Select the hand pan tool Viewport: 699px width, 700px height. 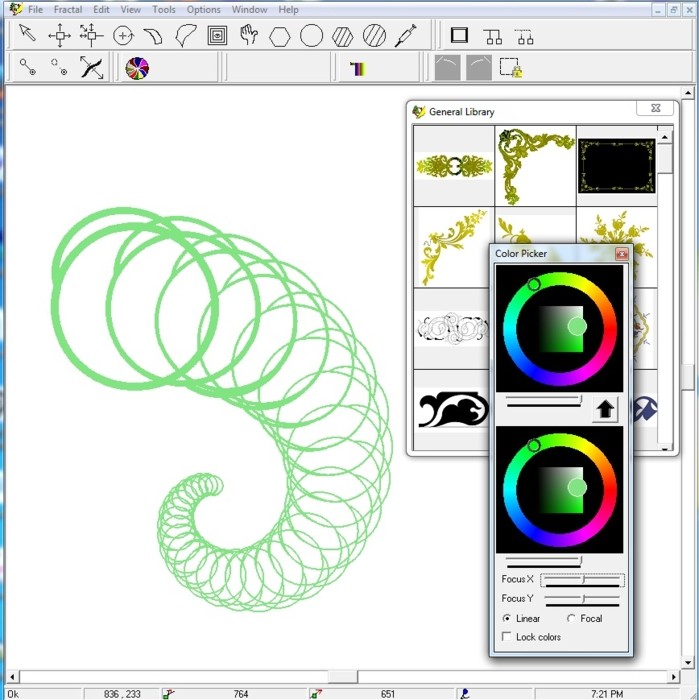(x=249, y=34)
